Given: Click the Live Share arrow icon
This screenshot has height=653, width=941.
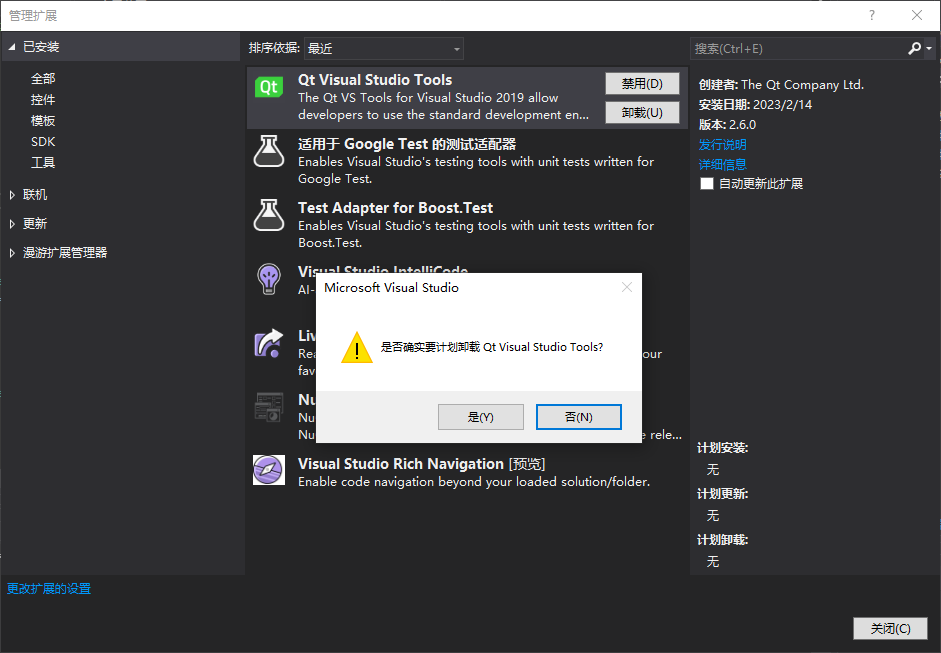Looking at the screenshot, I should [x=269, y=344].
